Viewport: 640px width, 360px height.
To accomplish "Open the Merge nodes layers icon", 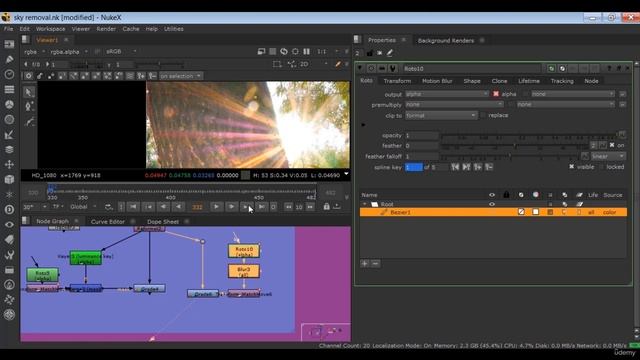I will click(9, 149).
